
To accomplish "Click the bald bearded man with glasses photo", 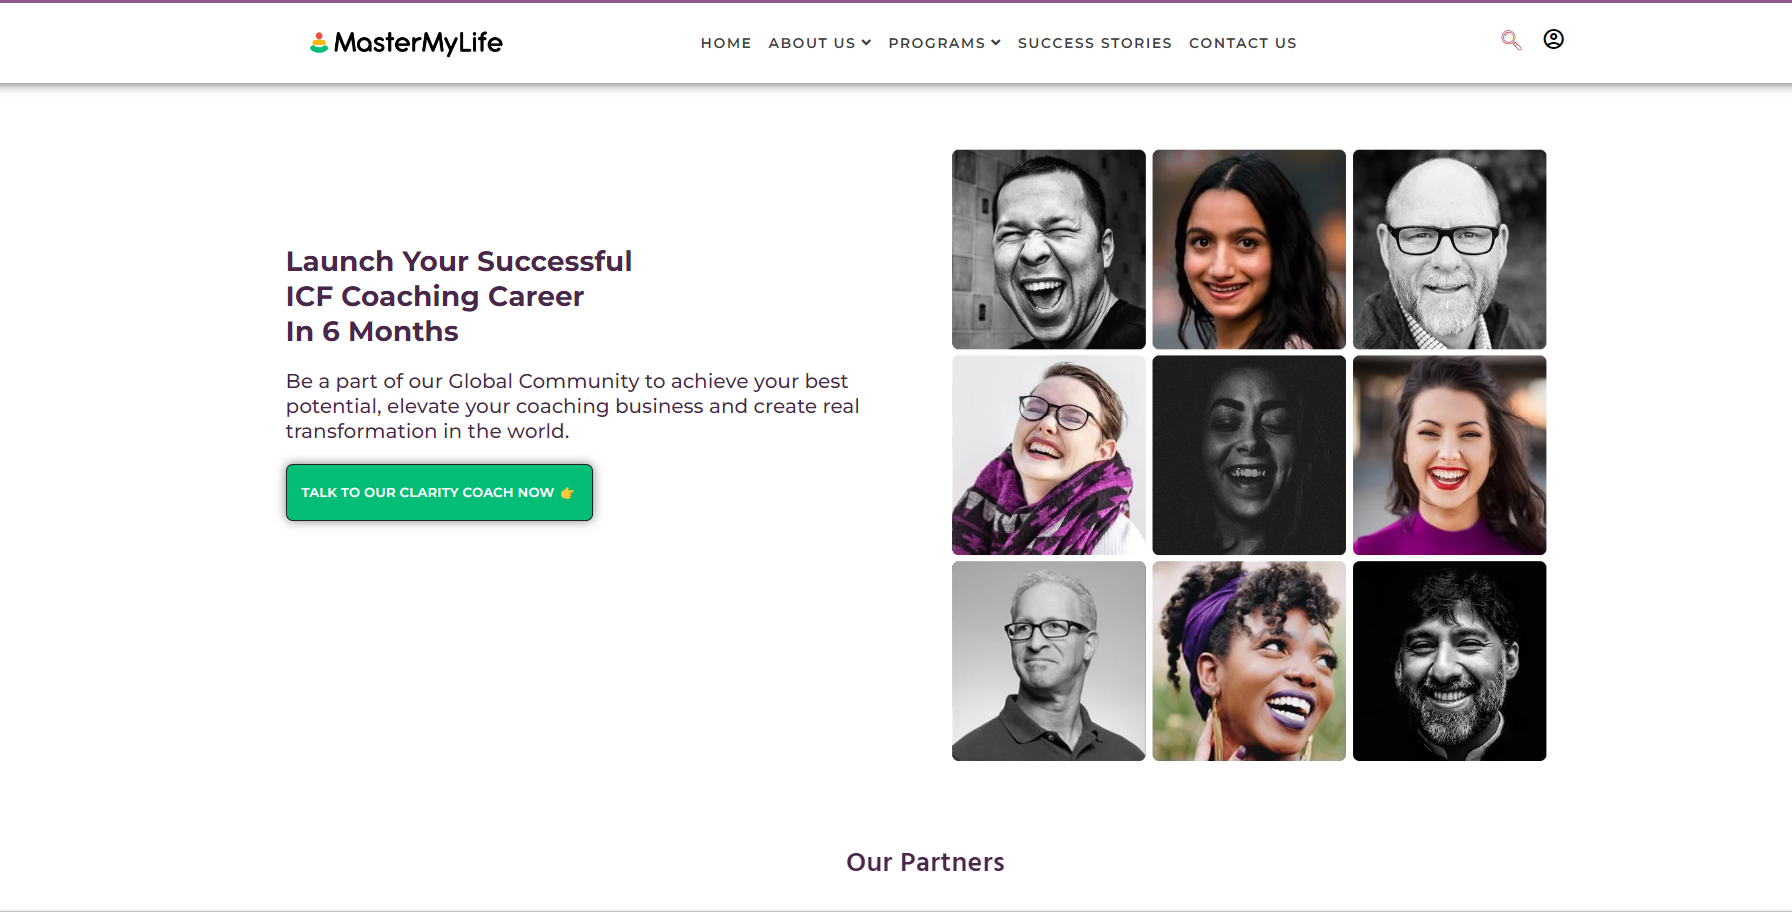I will tap(1449, 249).
